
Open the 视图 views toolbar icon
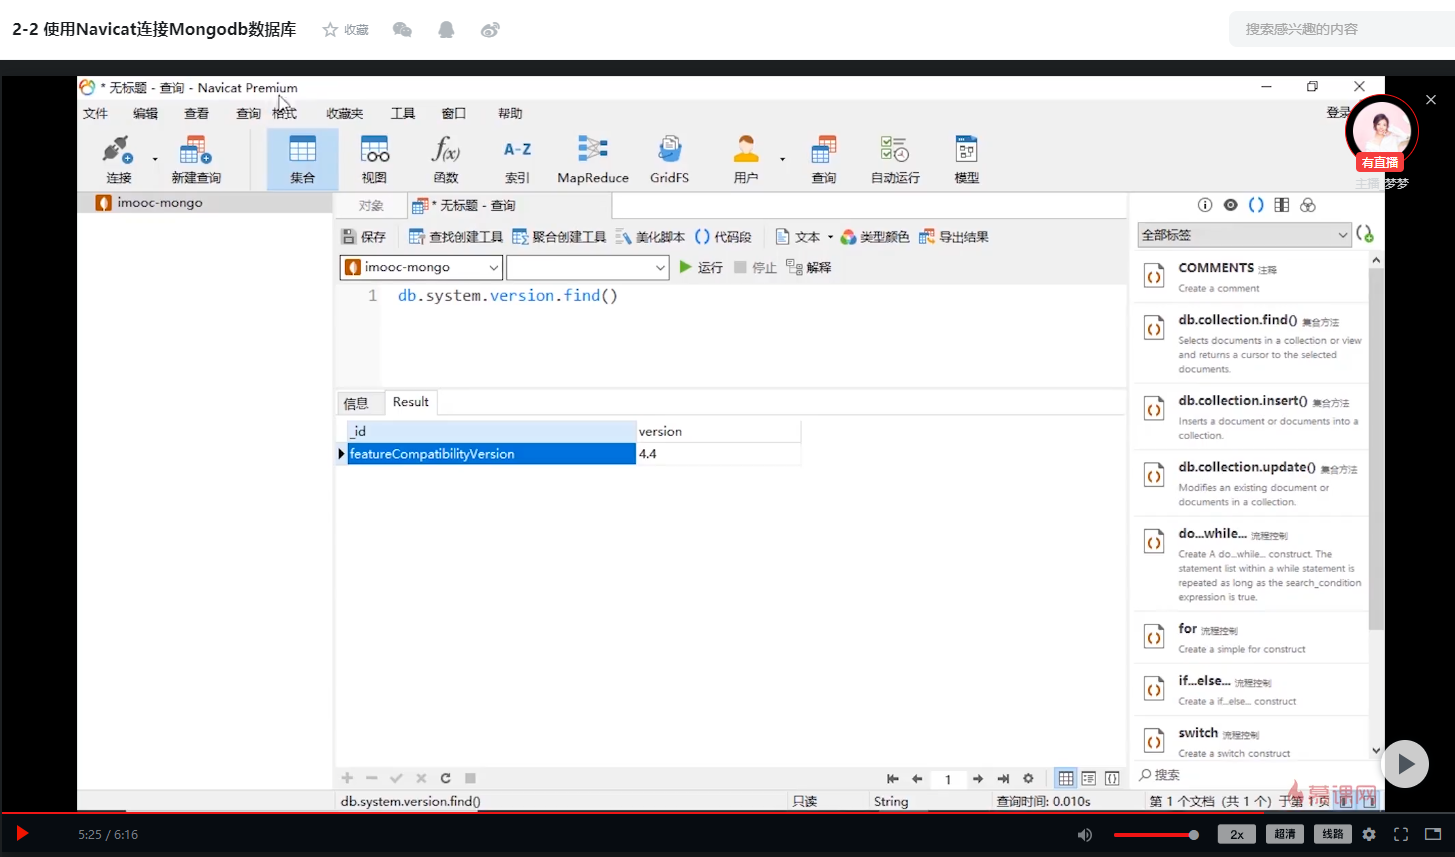(x=374, y=160)
